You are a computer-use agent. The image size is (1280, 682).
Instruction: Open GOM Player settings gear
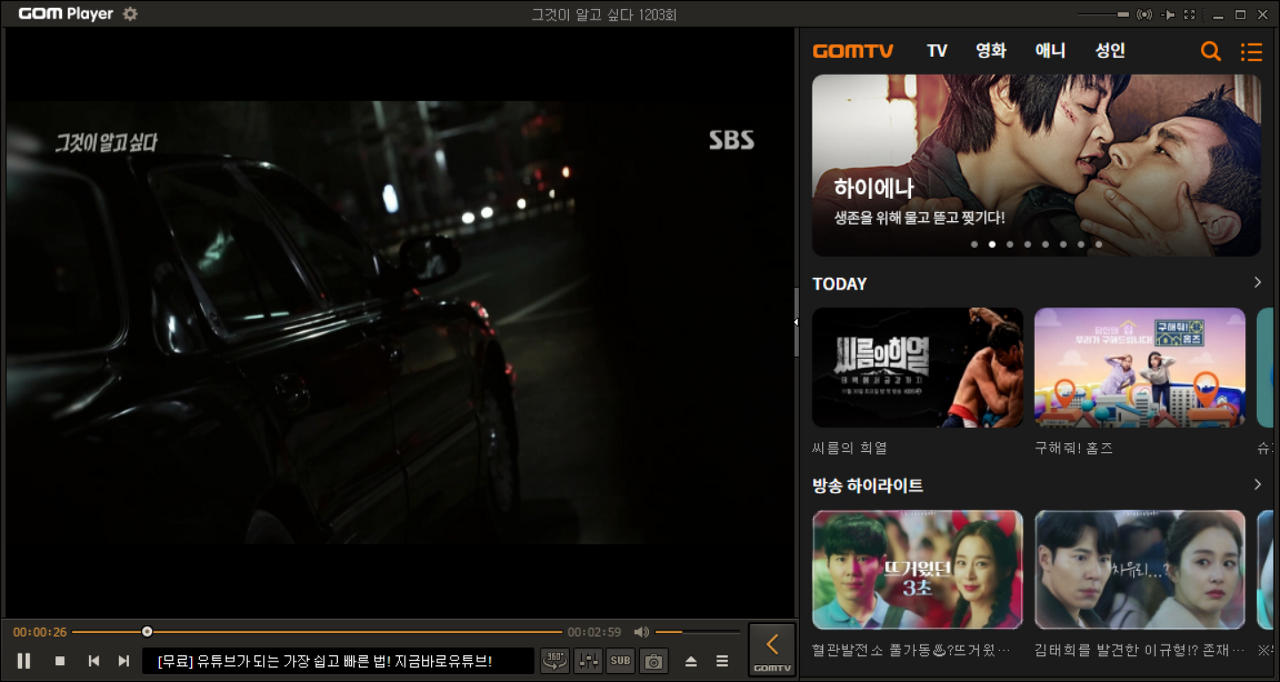click(130, 14)
